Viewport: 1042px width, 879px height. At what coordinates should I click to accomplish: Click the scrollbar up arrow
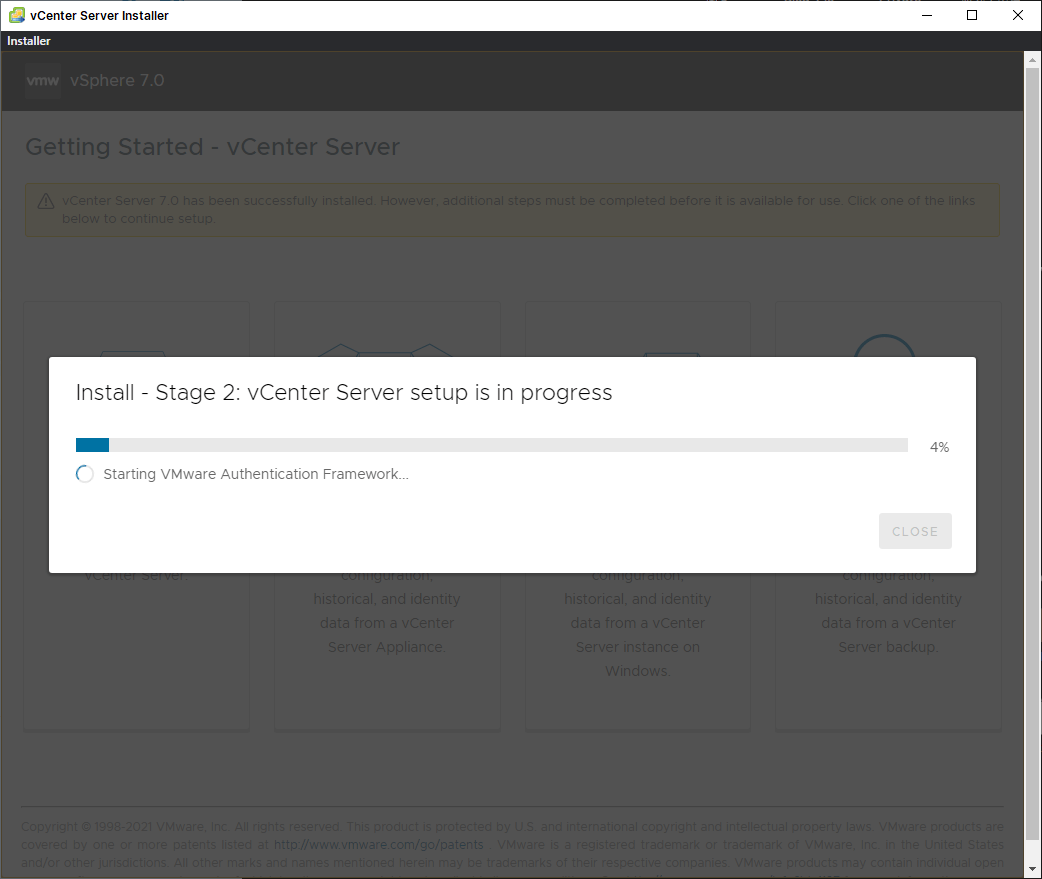(x=1033, y=61)
